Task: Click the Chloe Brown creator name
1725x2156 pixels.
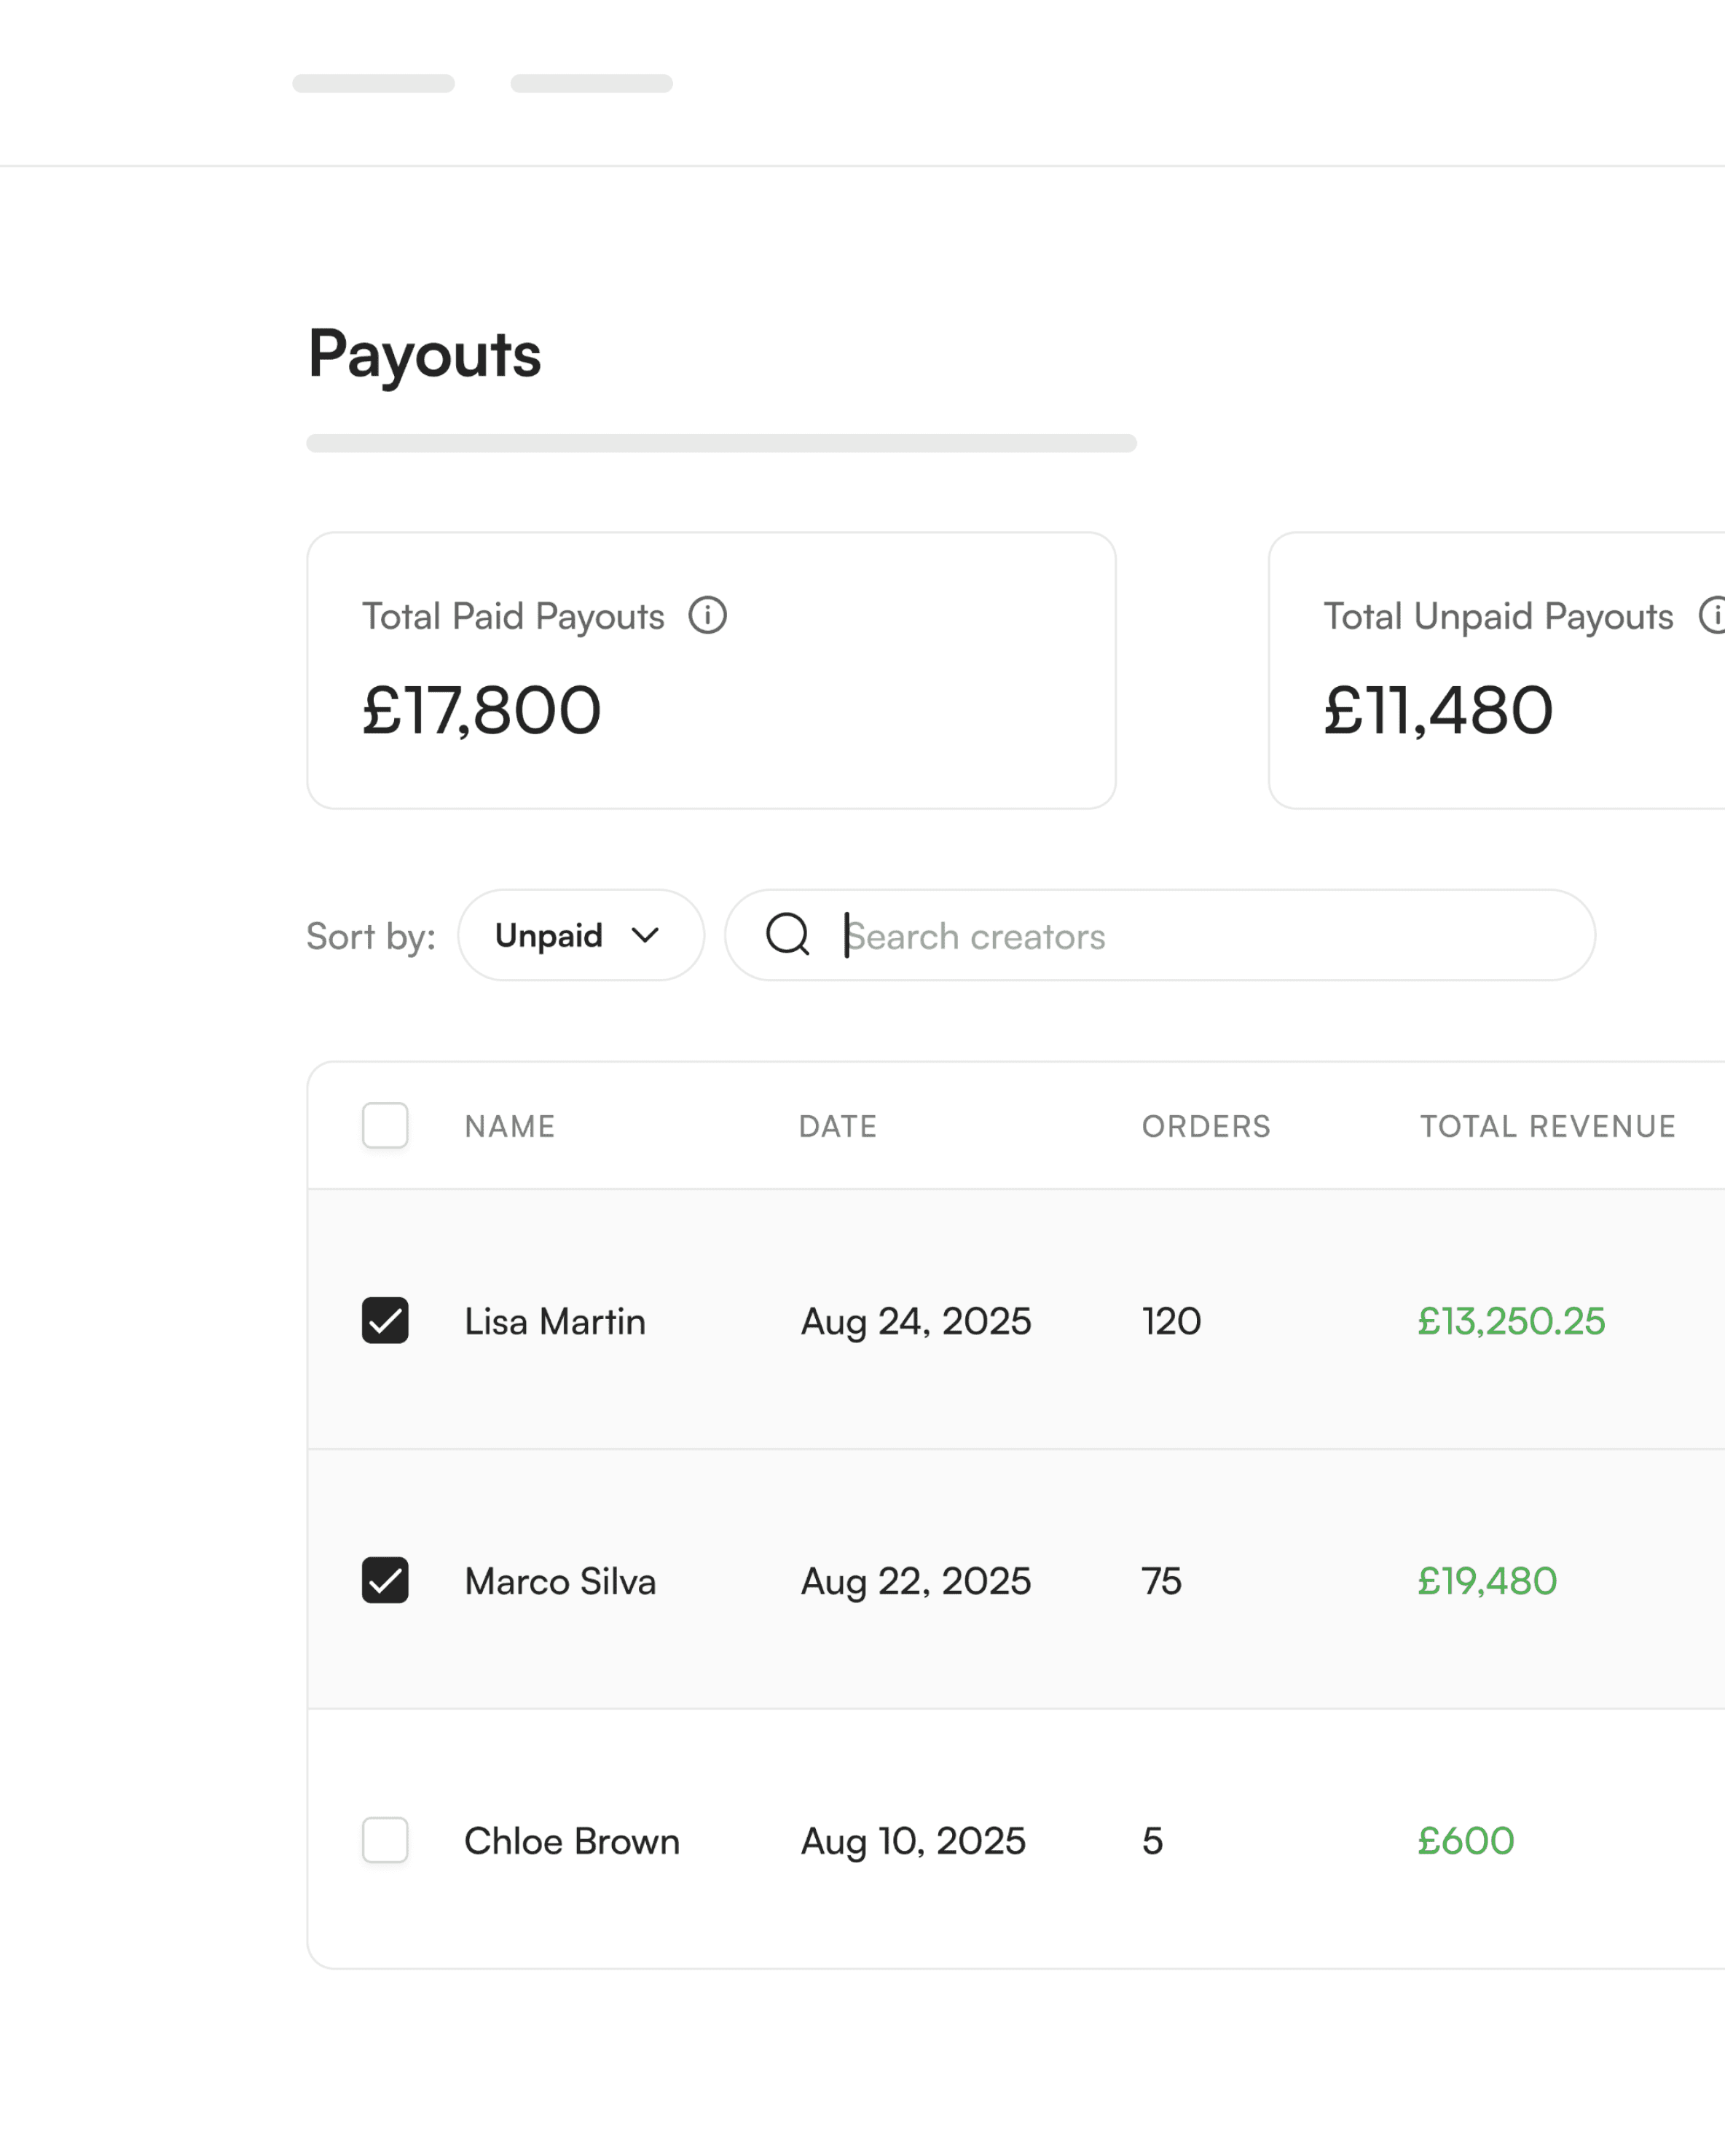Action: pos(571,1841)
